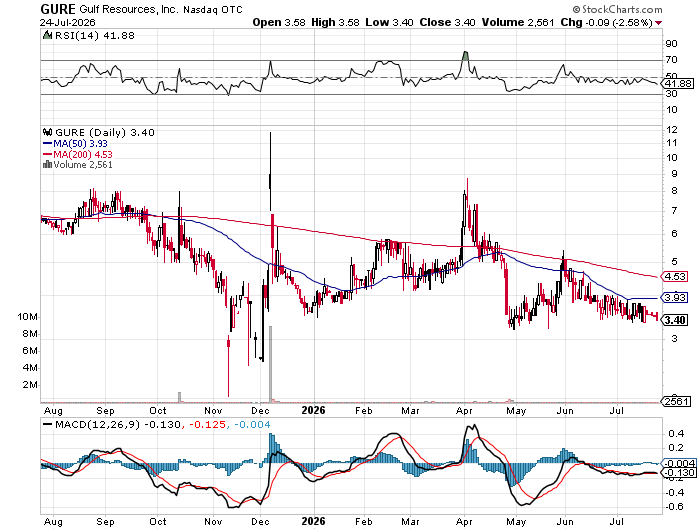
Task: Click the Volume bars legend icon
Action: coord(47,165)
